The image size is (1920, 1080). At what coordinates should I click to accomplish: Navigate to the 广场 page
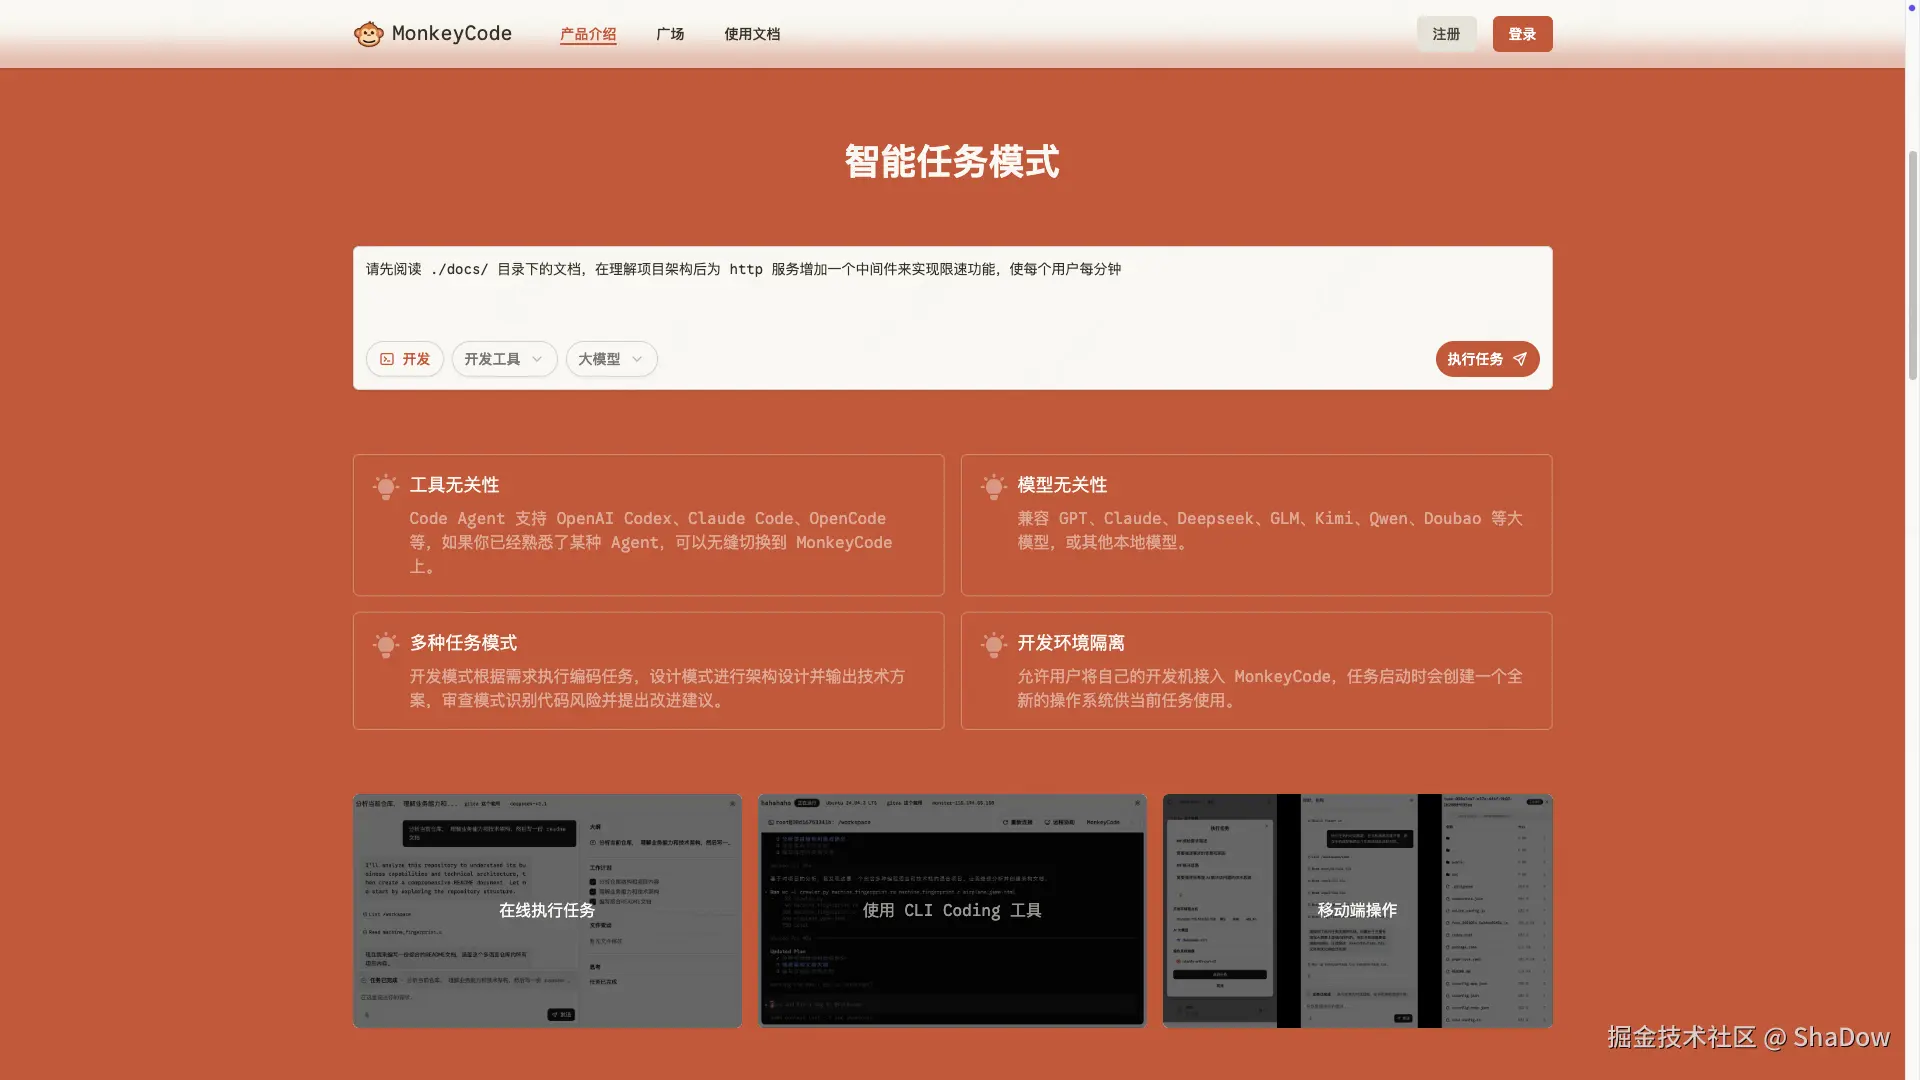[x=670, y=33]
